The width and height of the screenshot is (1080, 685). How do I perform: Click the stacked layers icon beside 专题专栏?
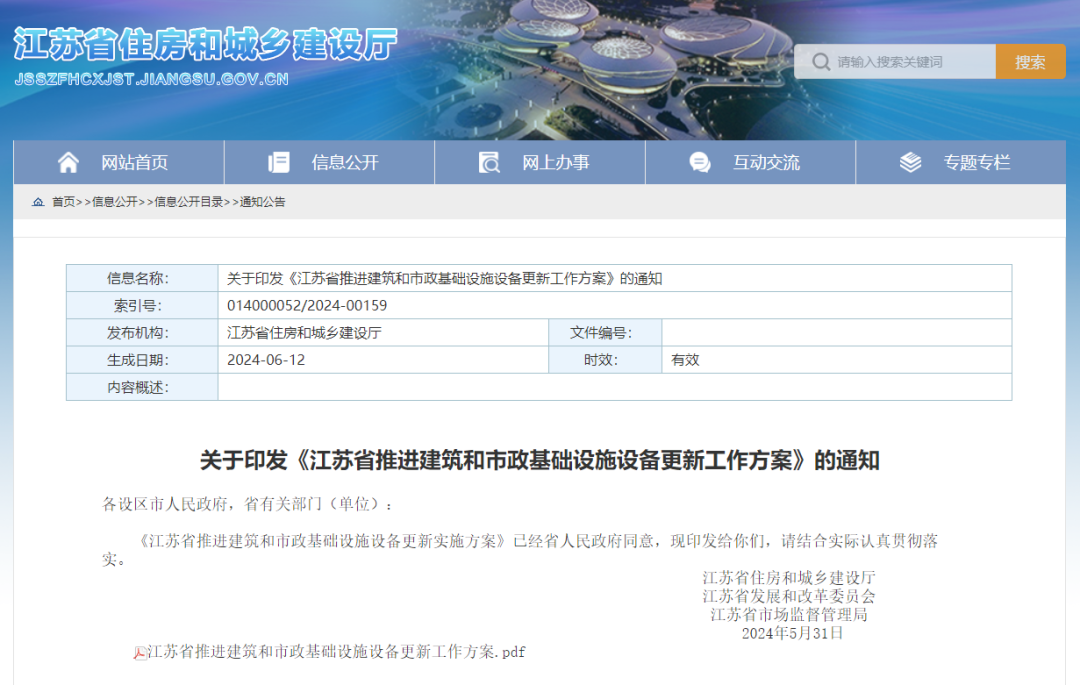point(910,162)
